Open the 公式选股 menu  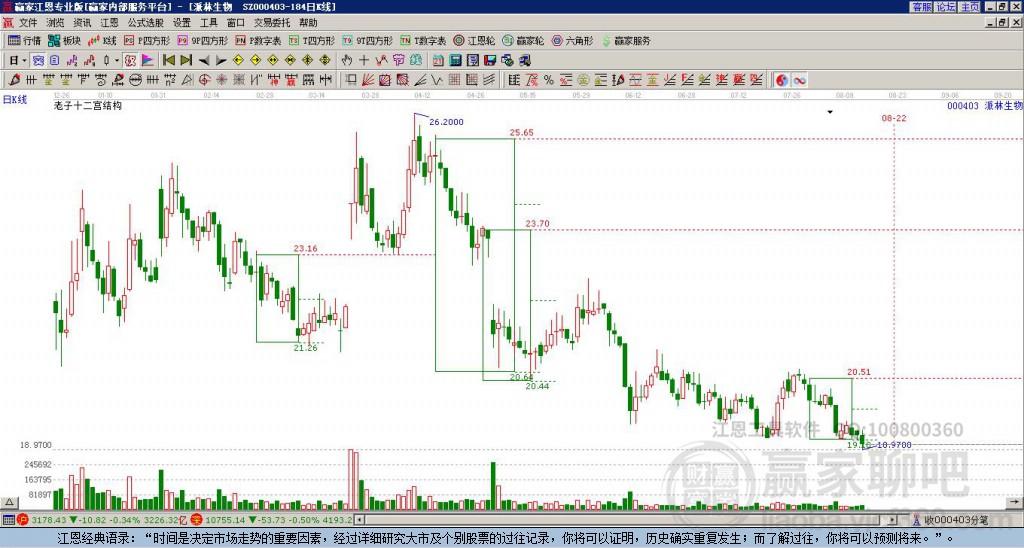pos(146,23)
